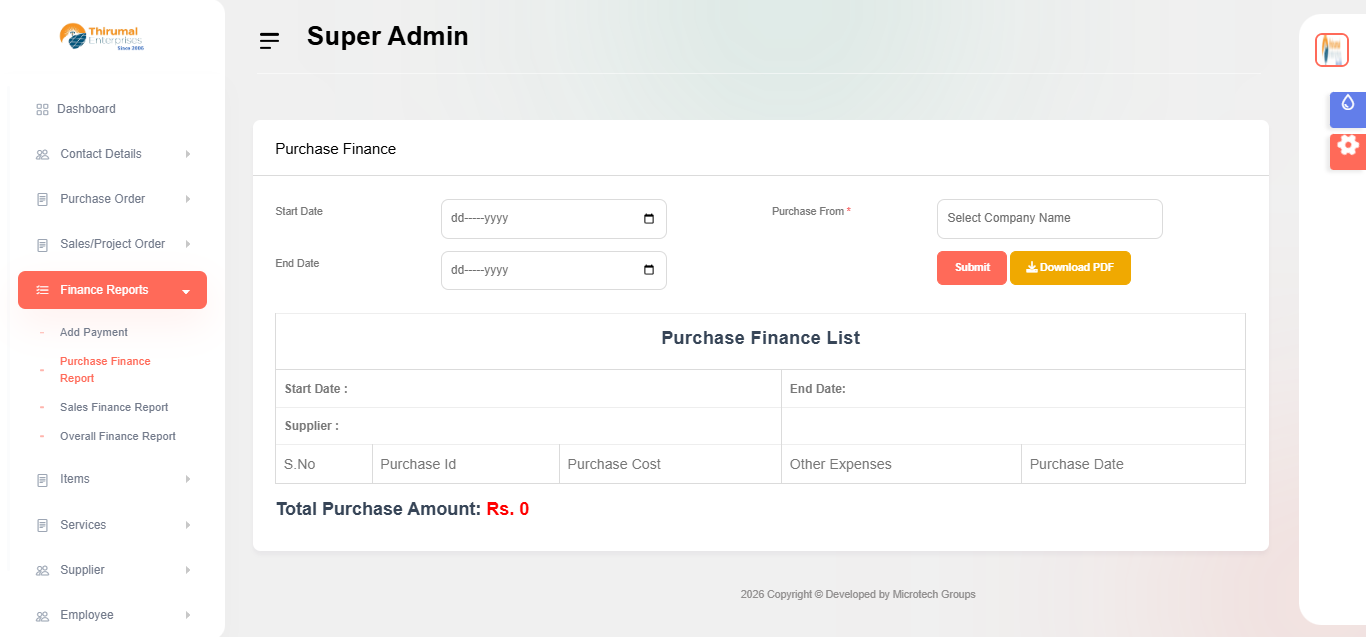Expand the Sales/Project Order menu
The image size is (1366, 637).
(112, 244)
